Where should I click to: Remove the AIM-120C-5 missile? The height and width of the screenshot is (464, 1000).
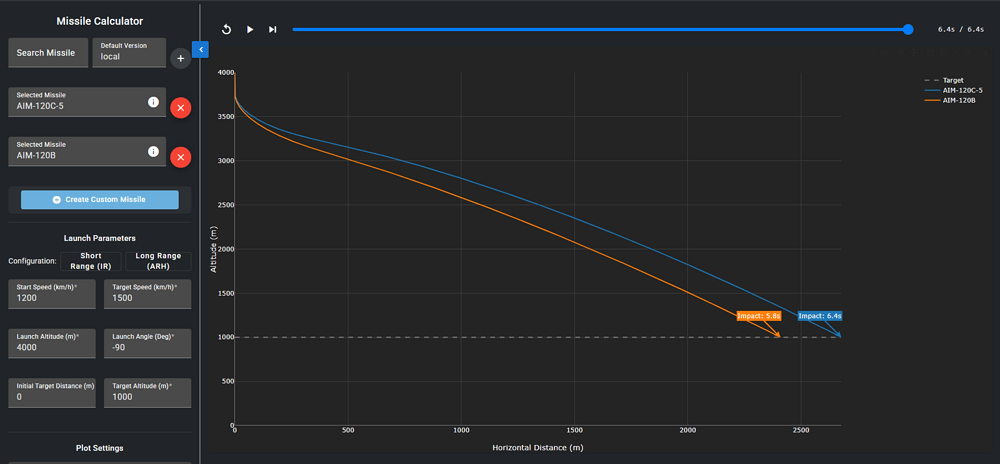[180, 107]
